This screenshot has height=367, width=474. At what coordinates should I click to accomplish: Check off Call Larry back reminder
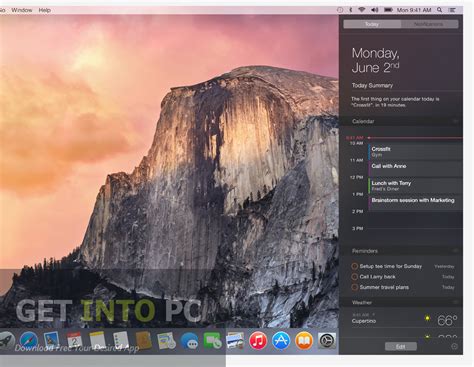click(x=354, y=277)
